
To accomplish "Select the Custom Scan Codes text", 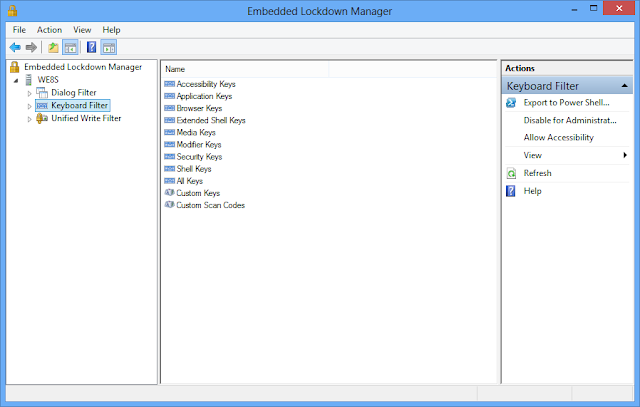I will tap(211, 205).
